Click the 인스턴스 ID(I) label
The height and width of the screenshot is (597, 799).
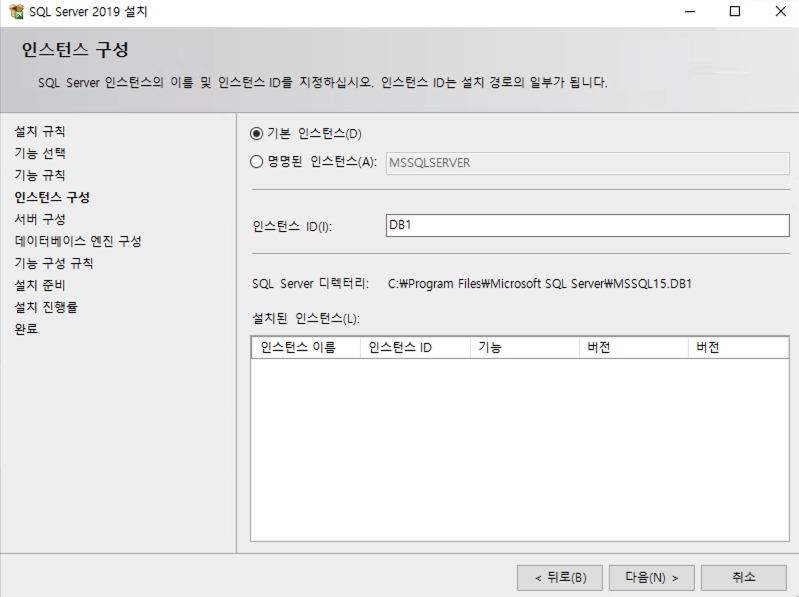pyautogui.click(x=292, y=226)
